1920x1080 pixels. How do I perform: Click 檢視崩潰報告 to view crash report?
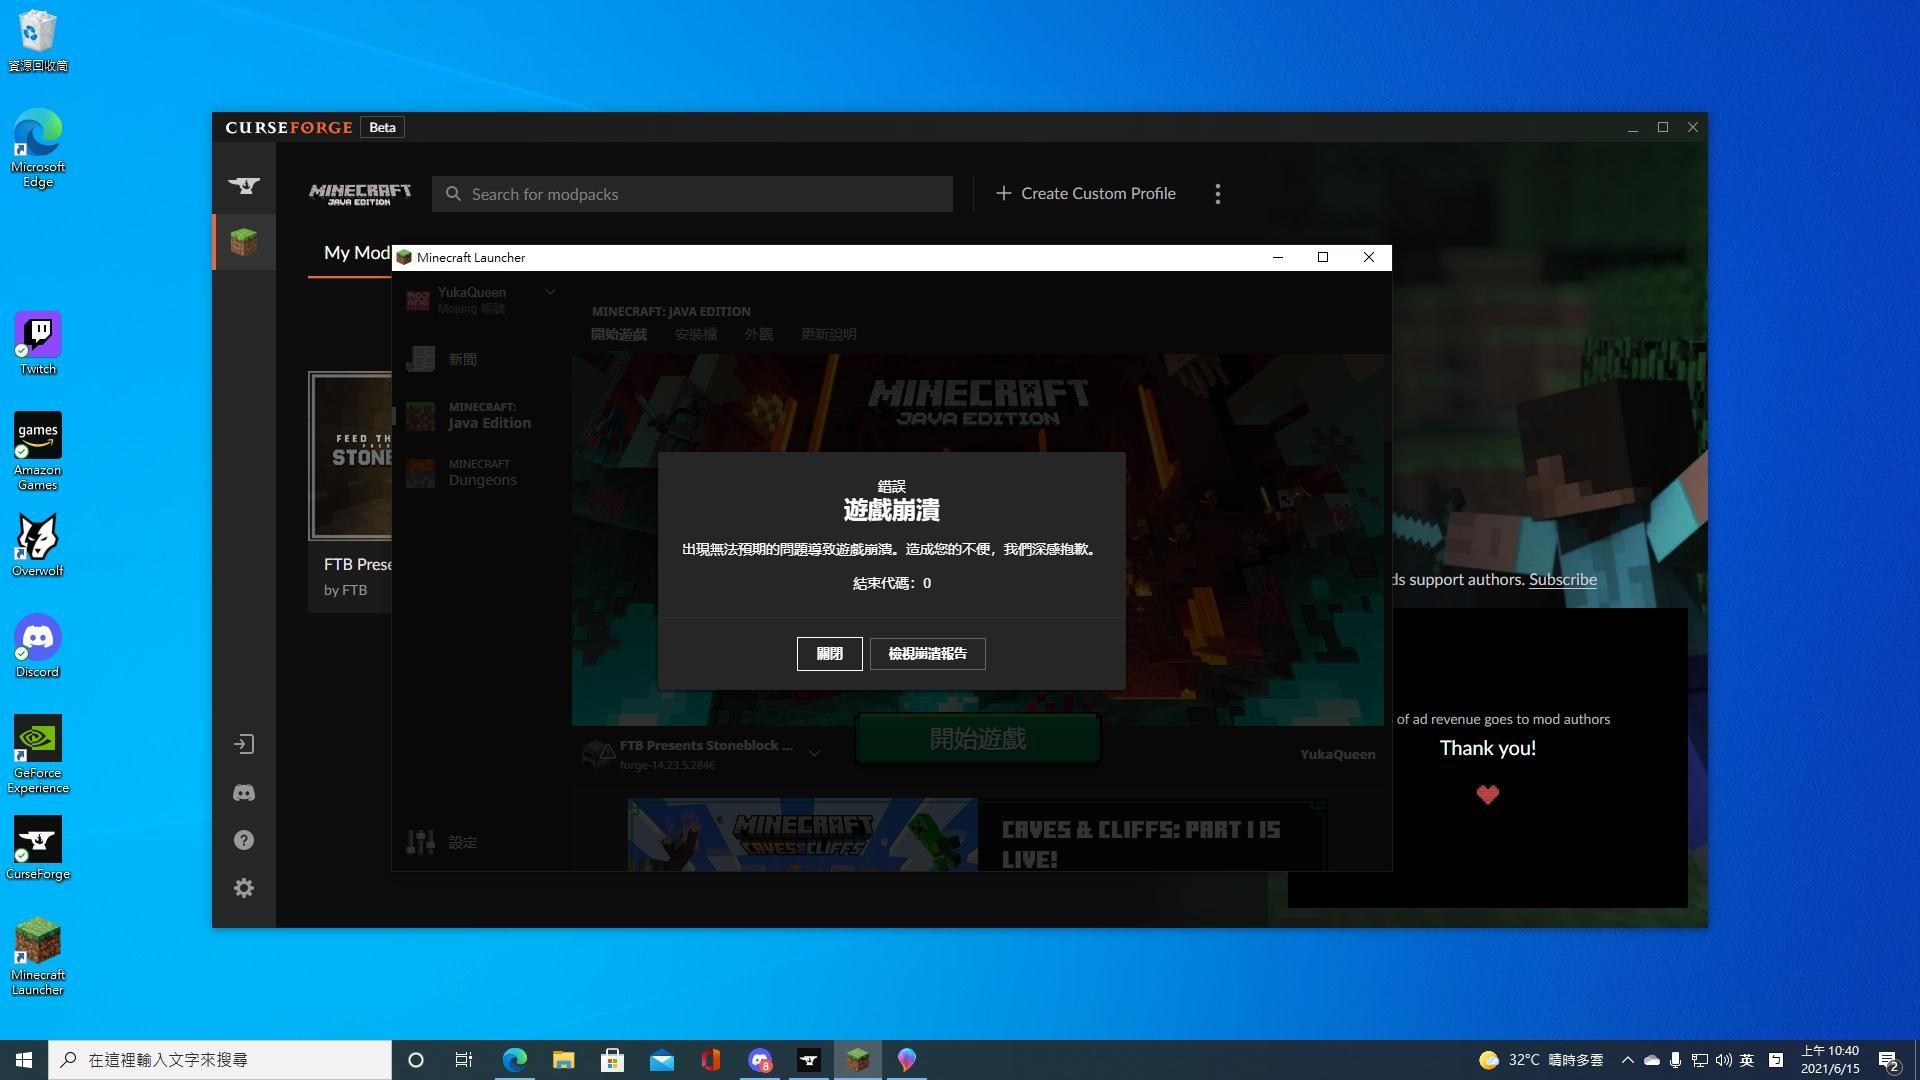coord(927,654)
